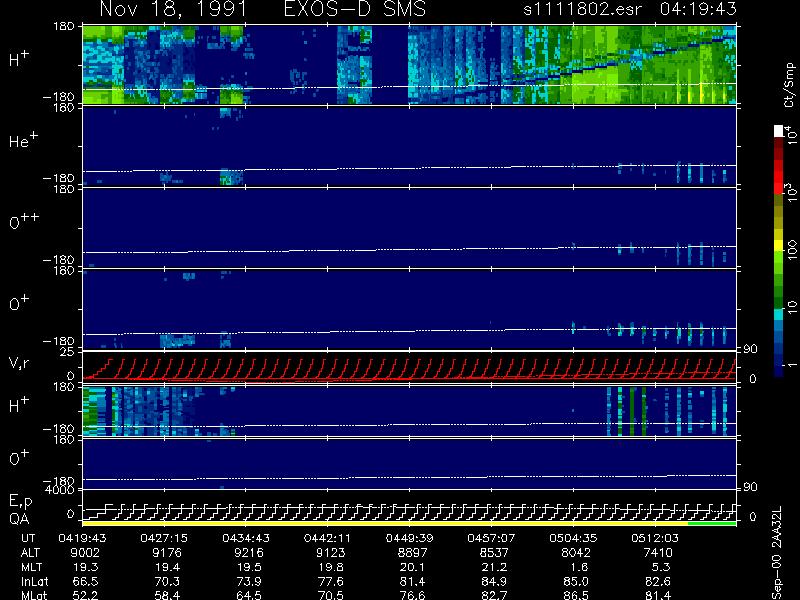Click InLat value '73.9'
Viewport: 800px width, 600px height.
(249, 581)
